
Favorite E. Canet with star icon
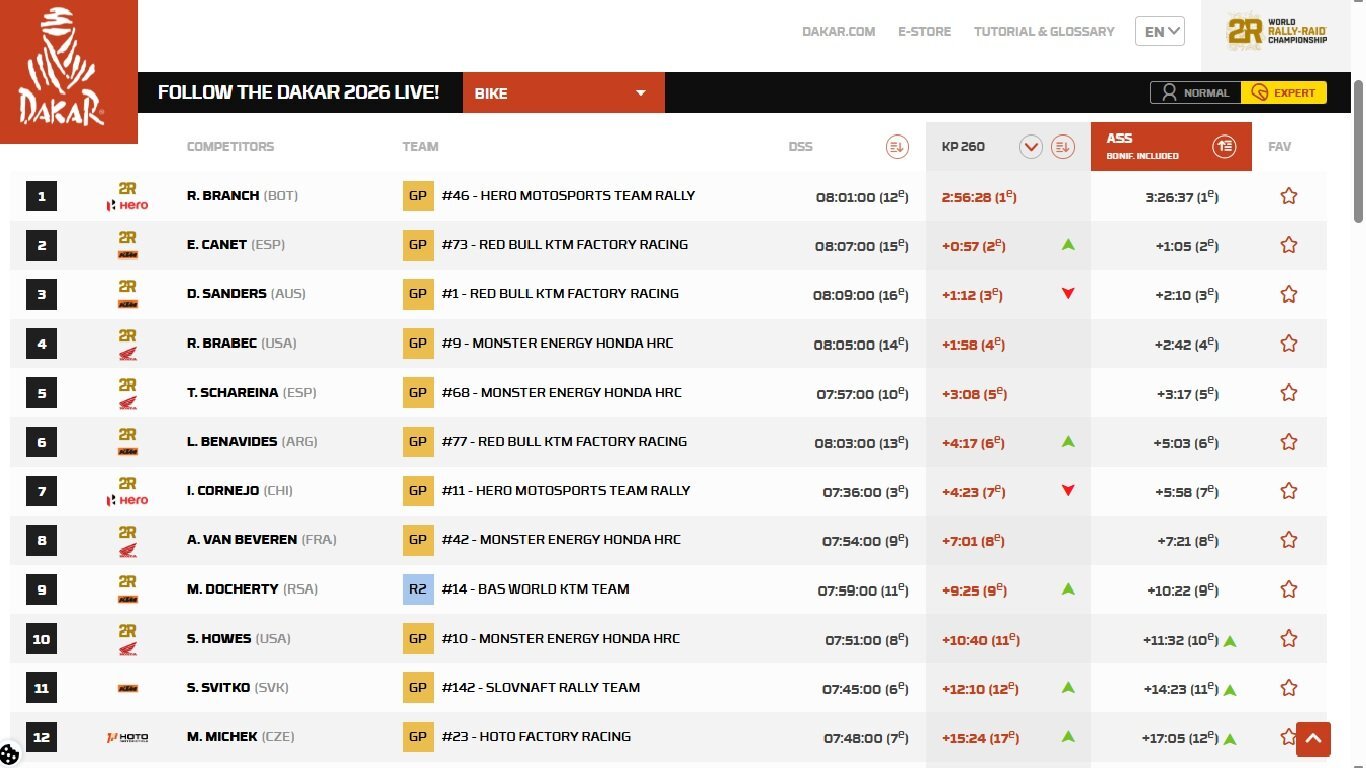click(1289, 245)
